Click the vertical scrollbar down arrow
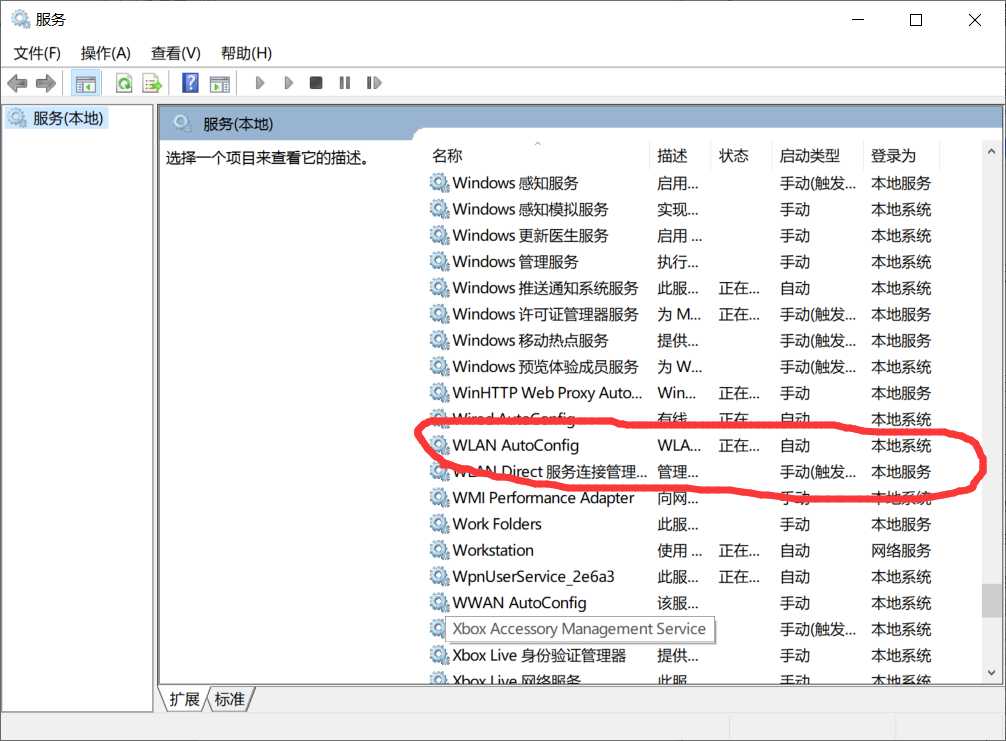Screen dimensions: 1006x741 point(992,673)
